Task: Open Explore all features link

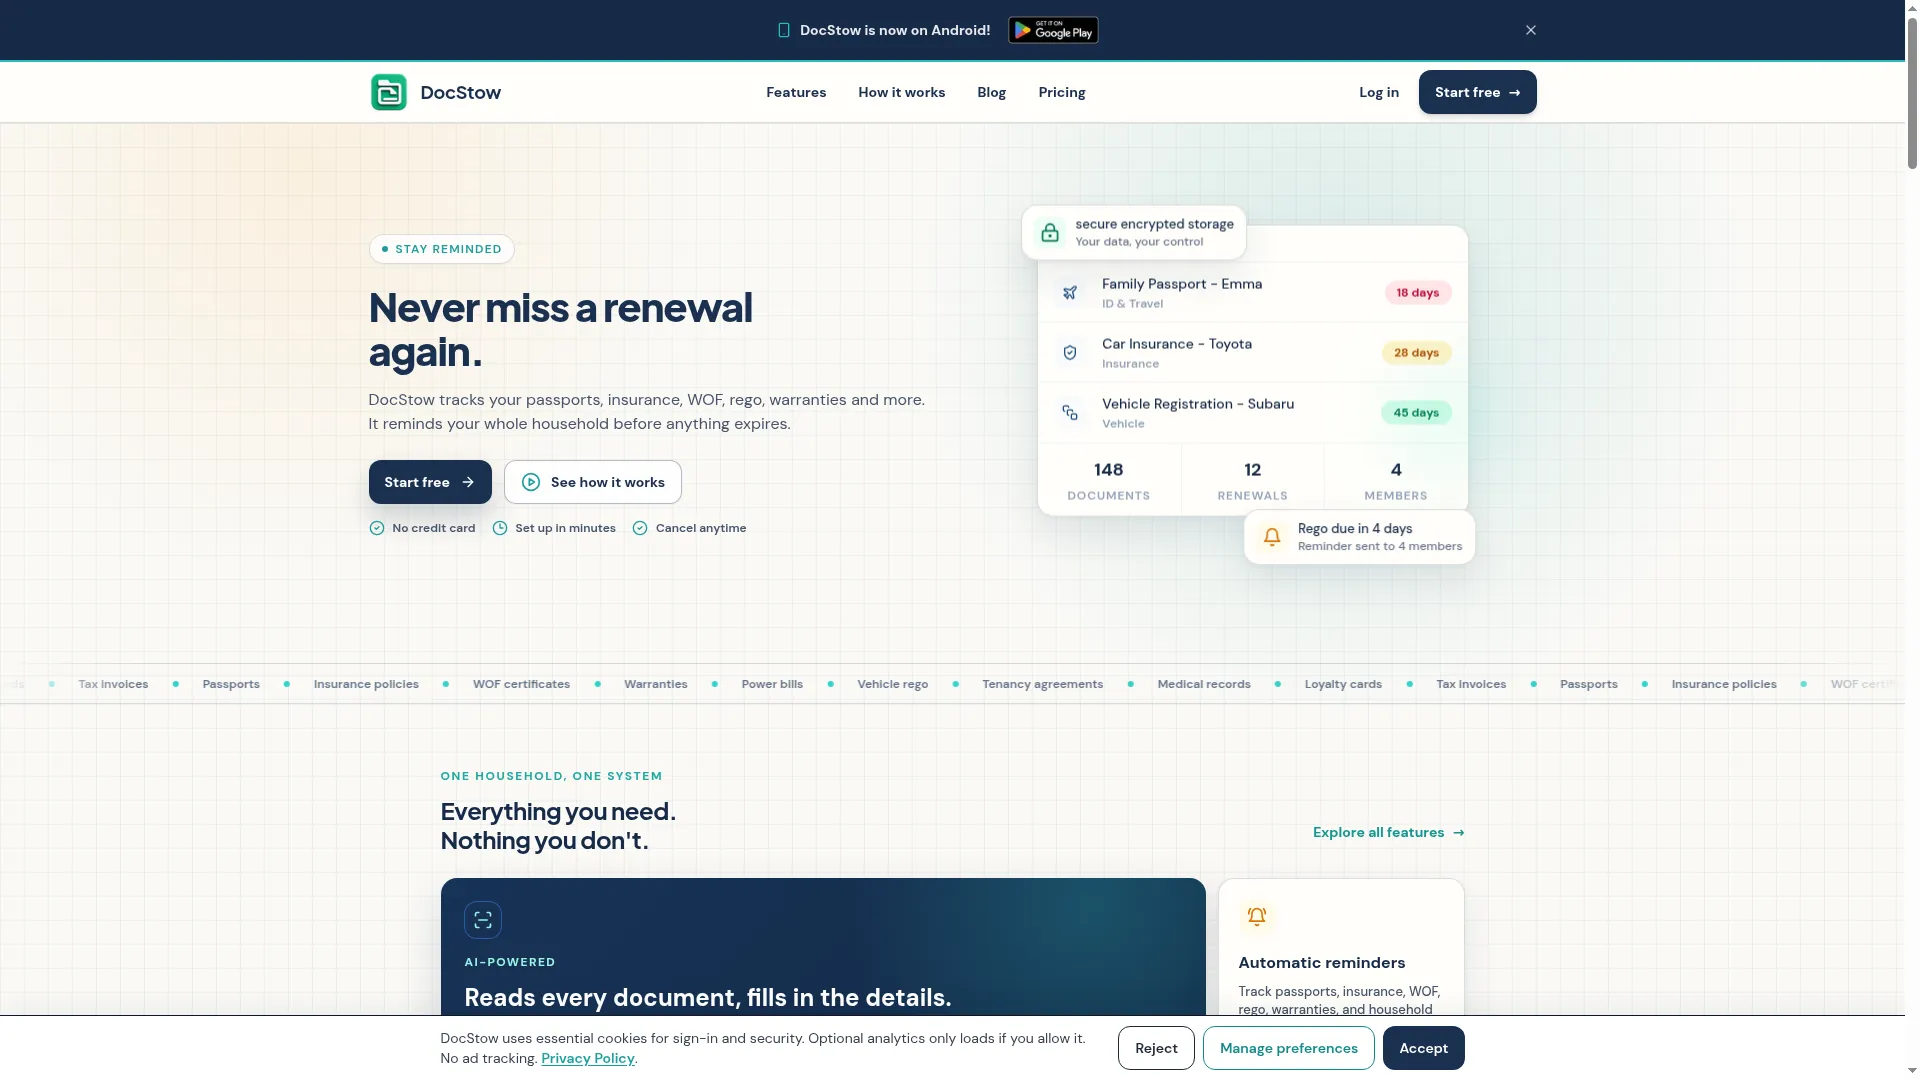Action: (1389, 832)
